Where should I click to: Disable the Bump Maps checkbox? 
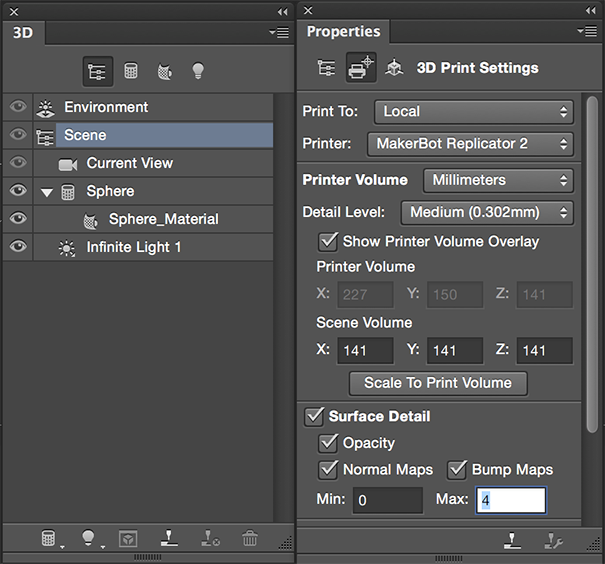(x=456, y=469)
